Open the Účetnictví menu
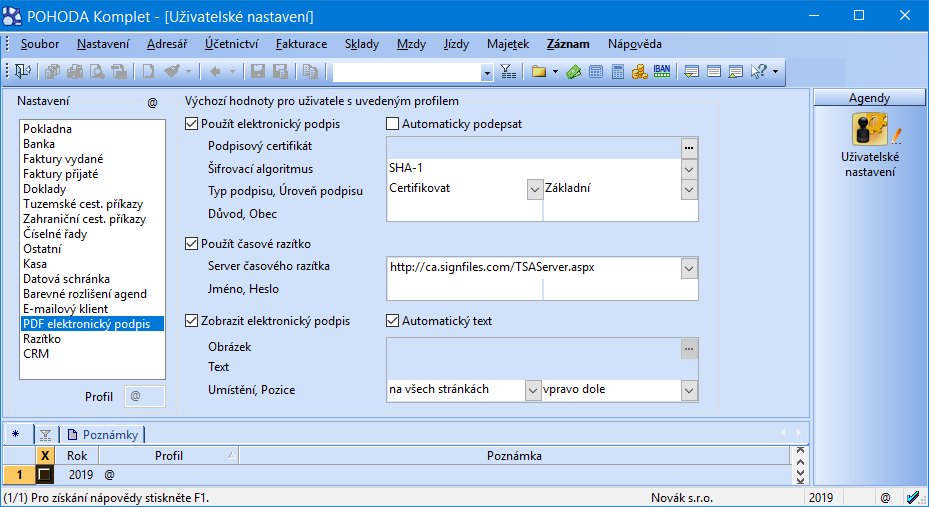Viewport: 929px width, 507px height. (x=232, y=44)
